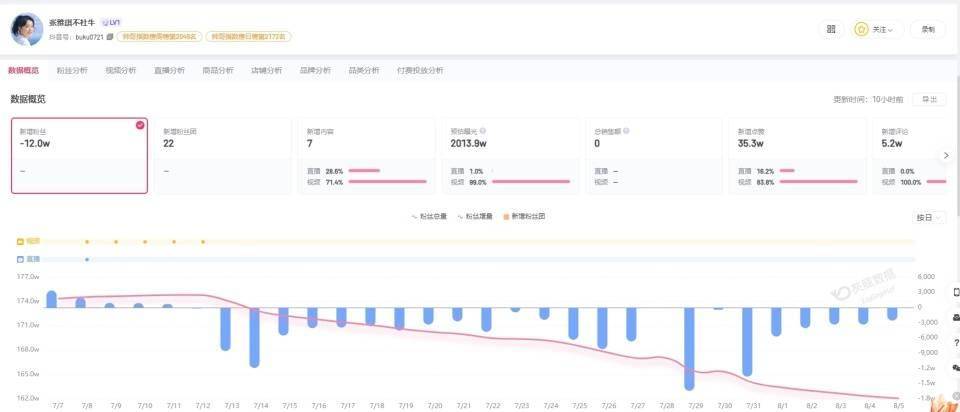
Task: Click the 7/31 blue bar in chart
Action: coord(747,342)
